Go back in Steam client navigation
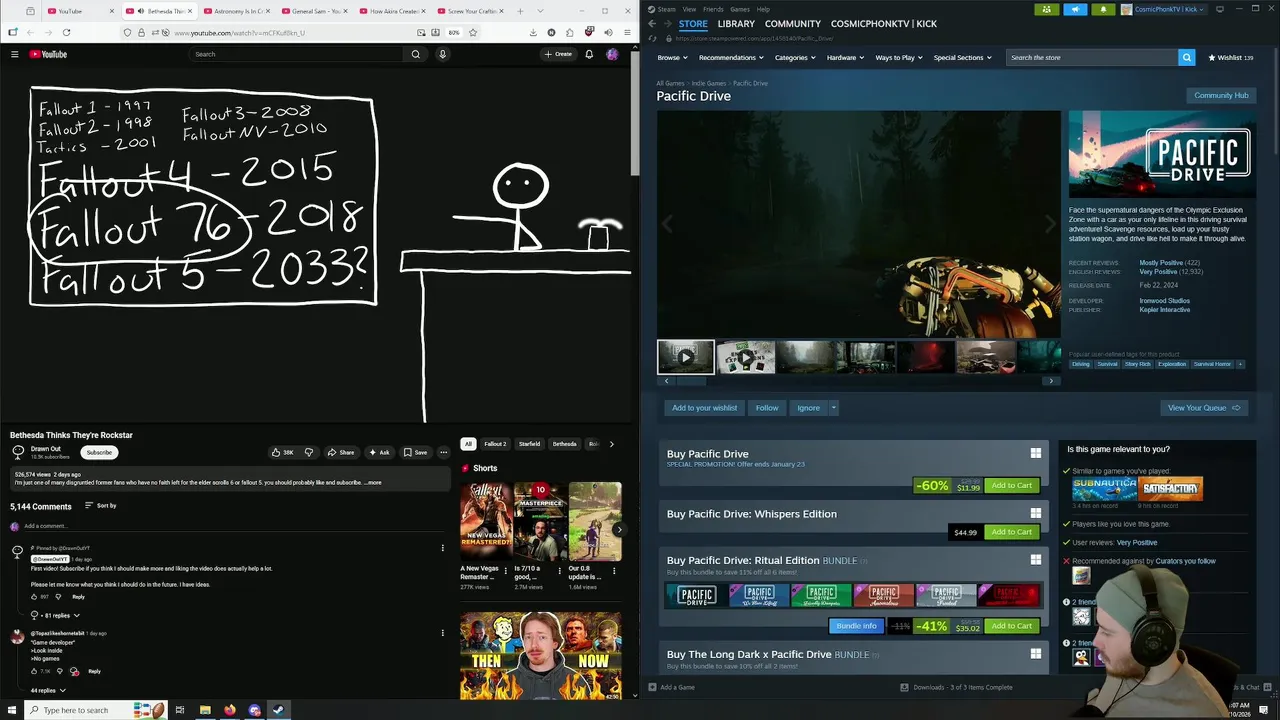 click(652, 23)
